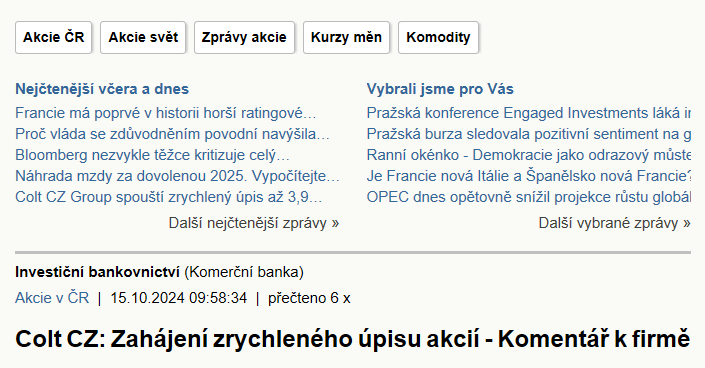Viewport: 705px width, 368px height.
Task: Open the Vybrali jsme pro Vás heading
Action: click(440, 89)
